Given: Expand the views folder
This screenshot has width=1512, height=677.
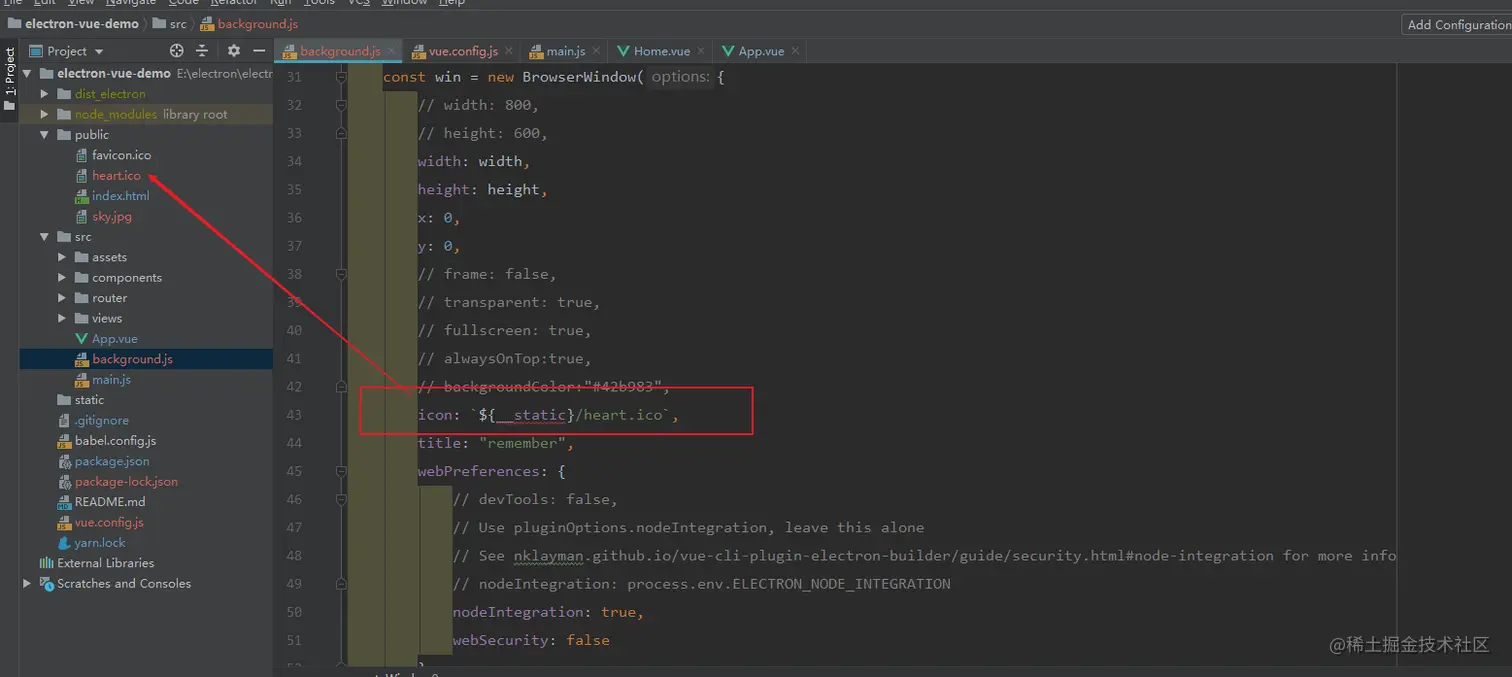Looking at the screenshot, I should click(x=62, y=318).
